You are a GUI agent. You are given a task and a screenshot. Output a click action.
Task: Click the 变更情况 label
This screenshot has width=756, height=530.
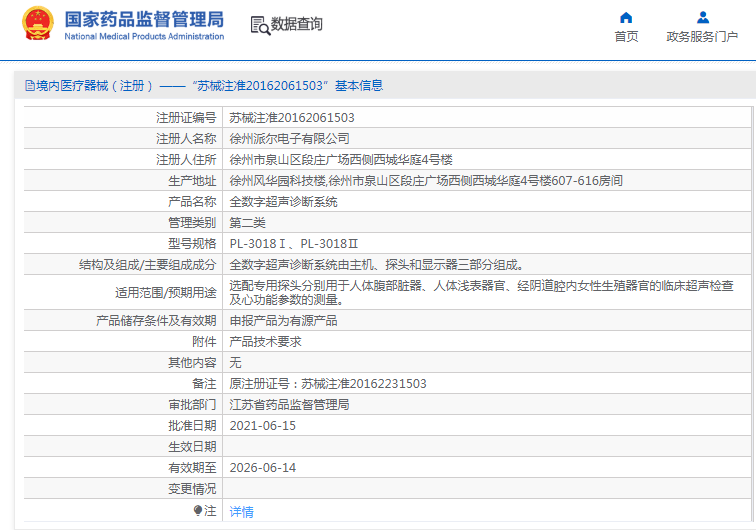(x=192, y=489)
